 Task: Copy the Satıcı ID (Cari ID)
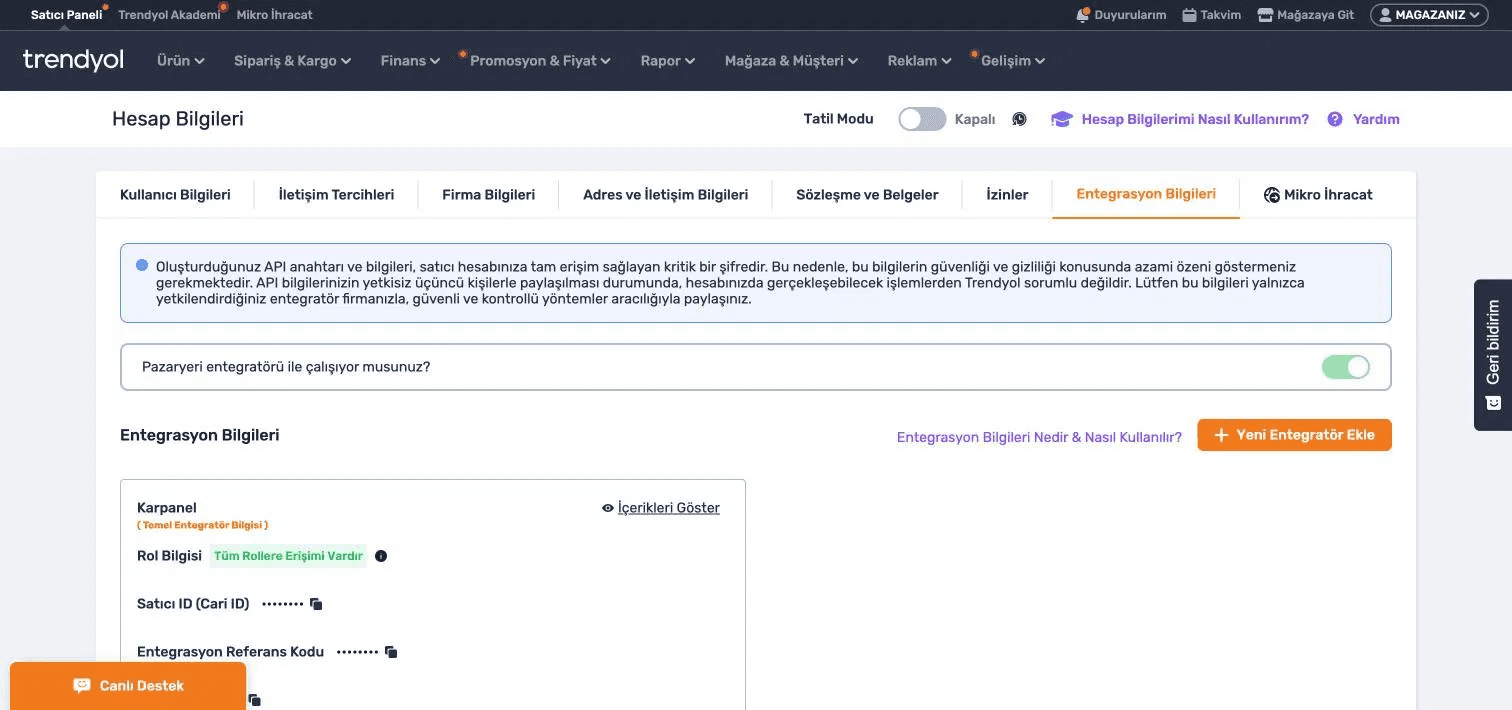[316, 604]
